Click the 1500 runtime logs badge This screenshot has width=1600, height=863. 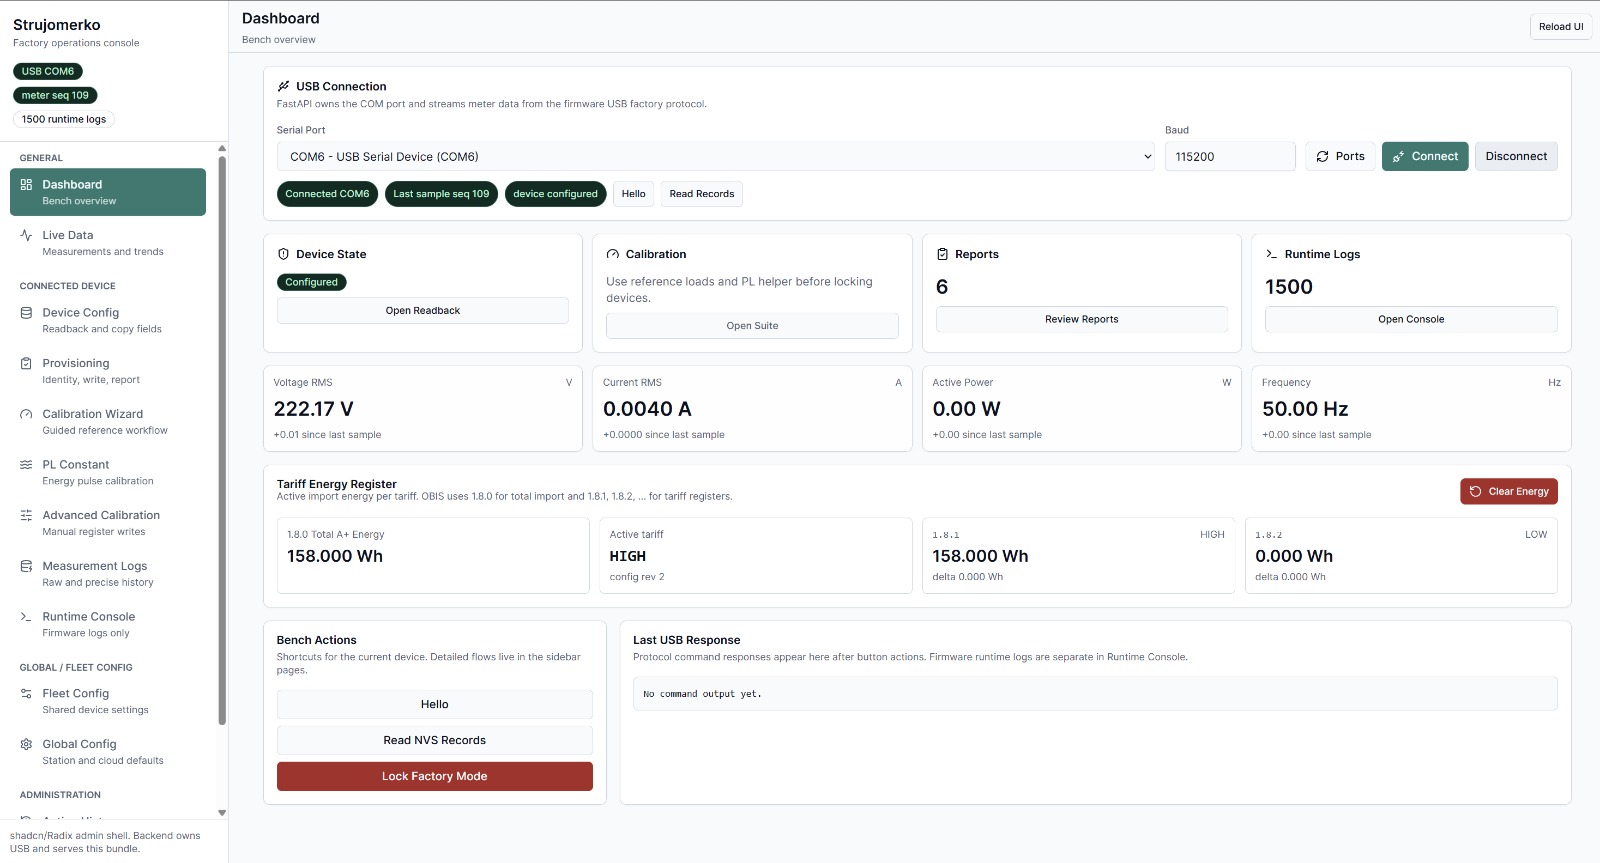click(64, 119)
